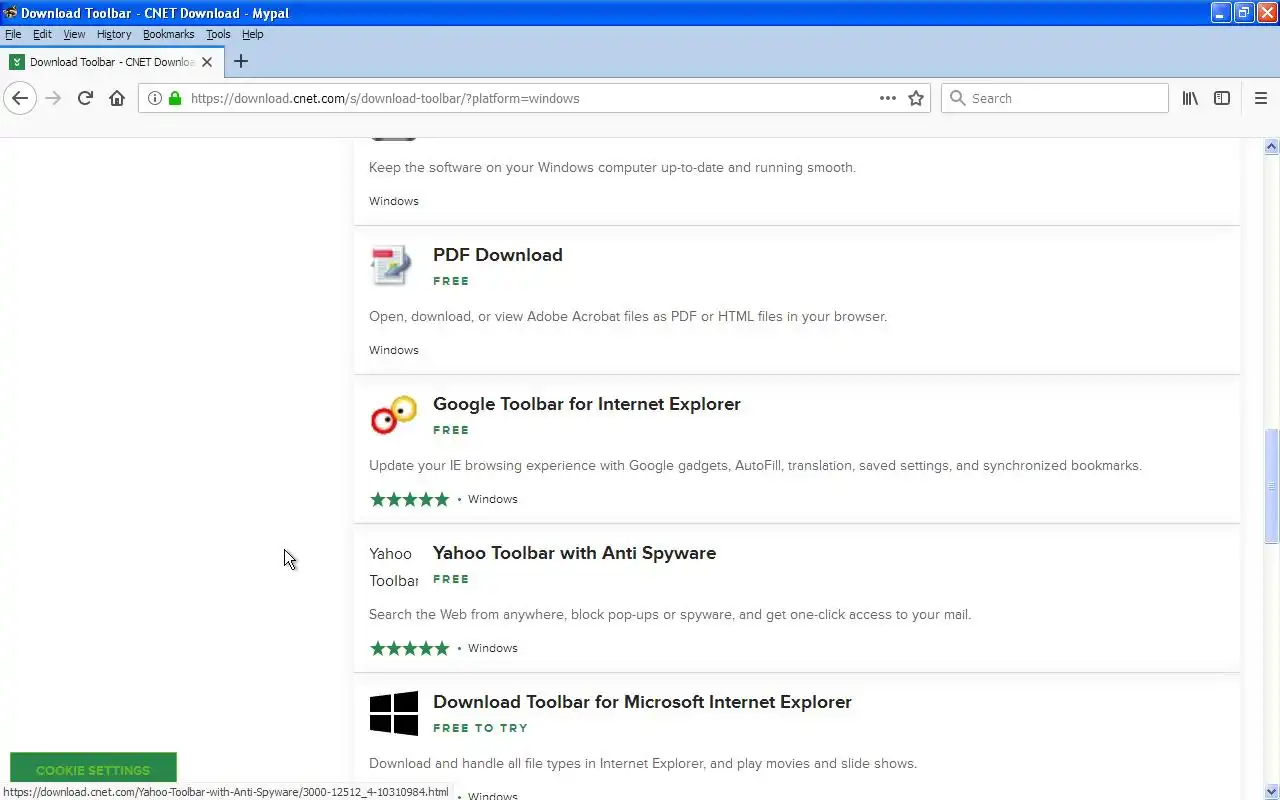The width and height of the screenshot is (1280, 800).
Task: Click the page scrollbar down arrow
Action: [1271, 791]
